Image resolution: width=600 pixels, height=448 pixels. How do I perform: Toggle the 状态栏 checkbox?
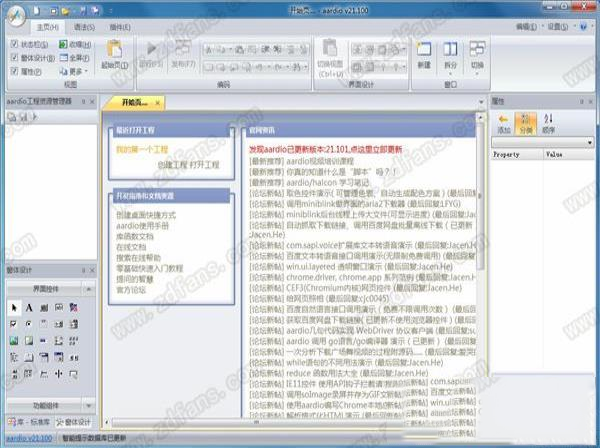coord(14,44)
